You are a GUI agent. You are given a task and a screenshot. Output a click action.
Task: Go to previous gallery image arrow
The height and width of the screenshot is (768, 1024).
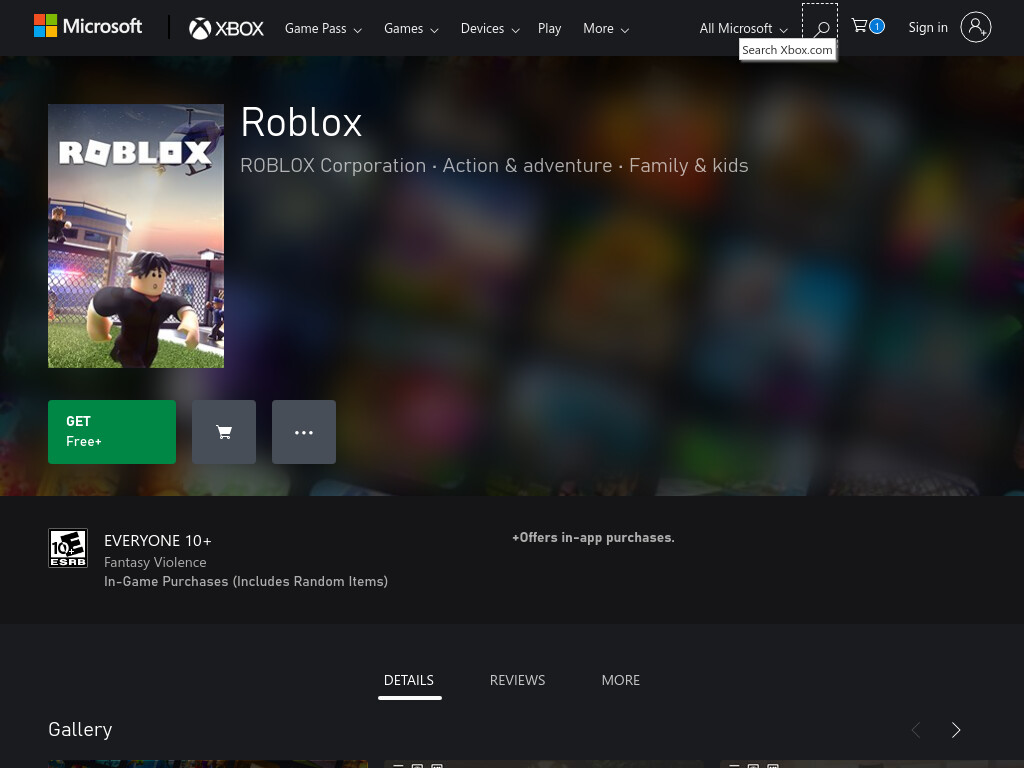point(916,730)
